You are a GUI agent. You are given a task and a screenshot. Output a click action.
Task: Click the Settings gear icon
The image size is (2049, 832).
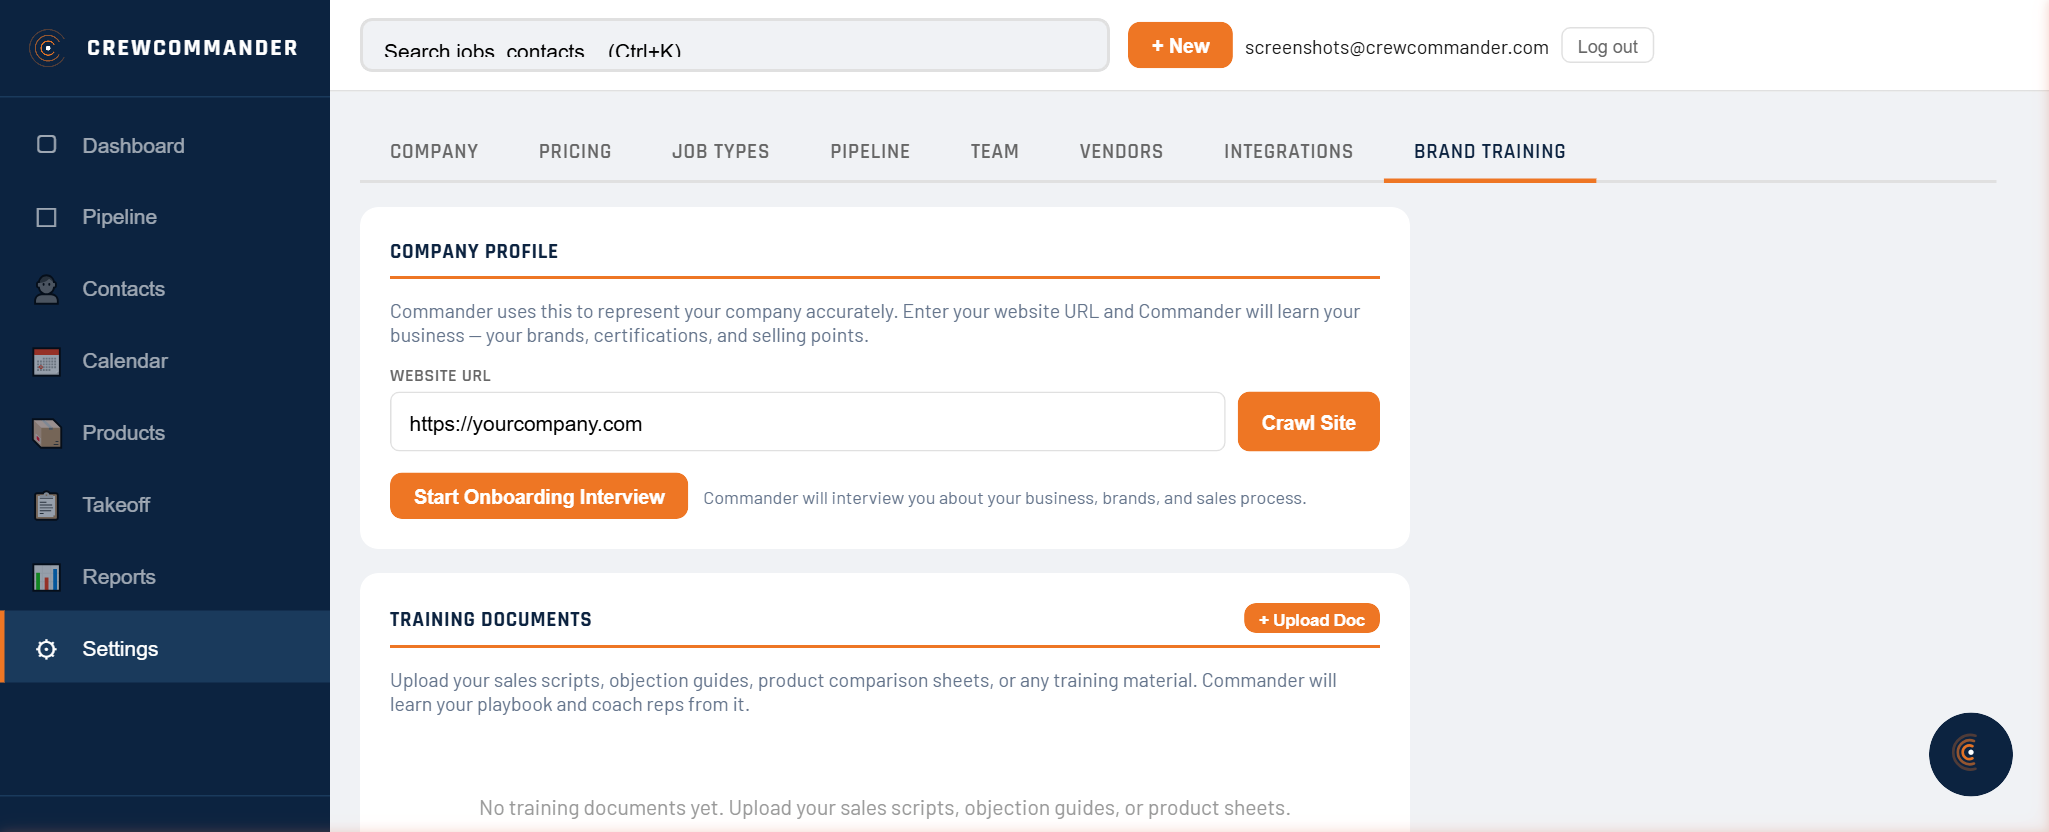pyautogui.click(x=46, y=649)
